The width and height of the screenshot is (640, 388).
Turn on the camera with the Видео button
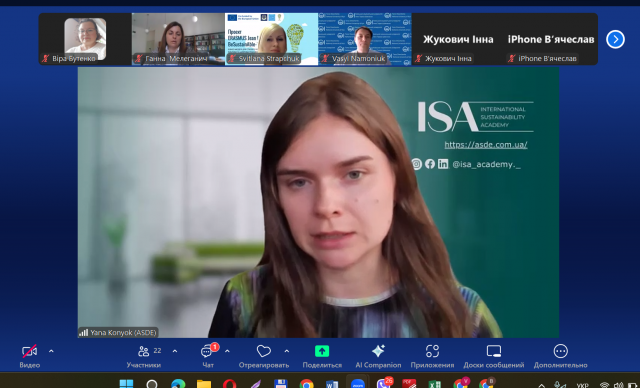click(29, 356)
